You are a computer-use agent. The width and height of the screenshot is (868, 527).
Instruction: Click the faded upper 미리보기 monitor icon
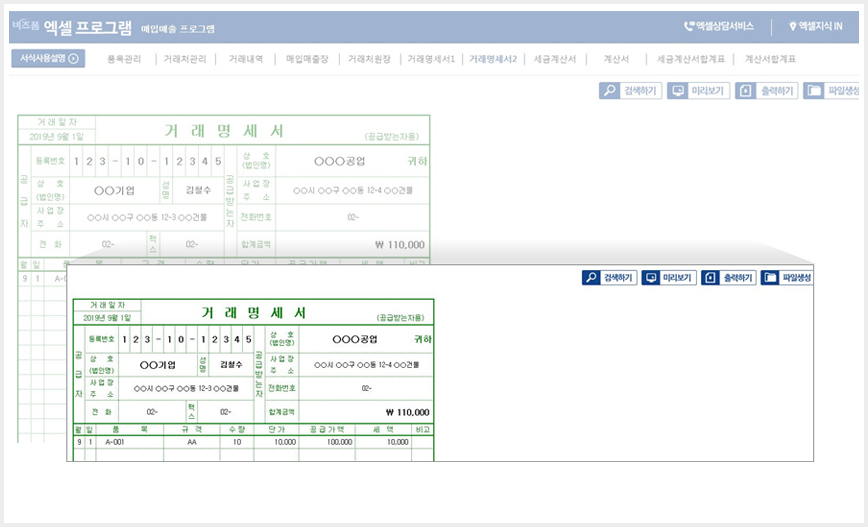pos(678,90)
